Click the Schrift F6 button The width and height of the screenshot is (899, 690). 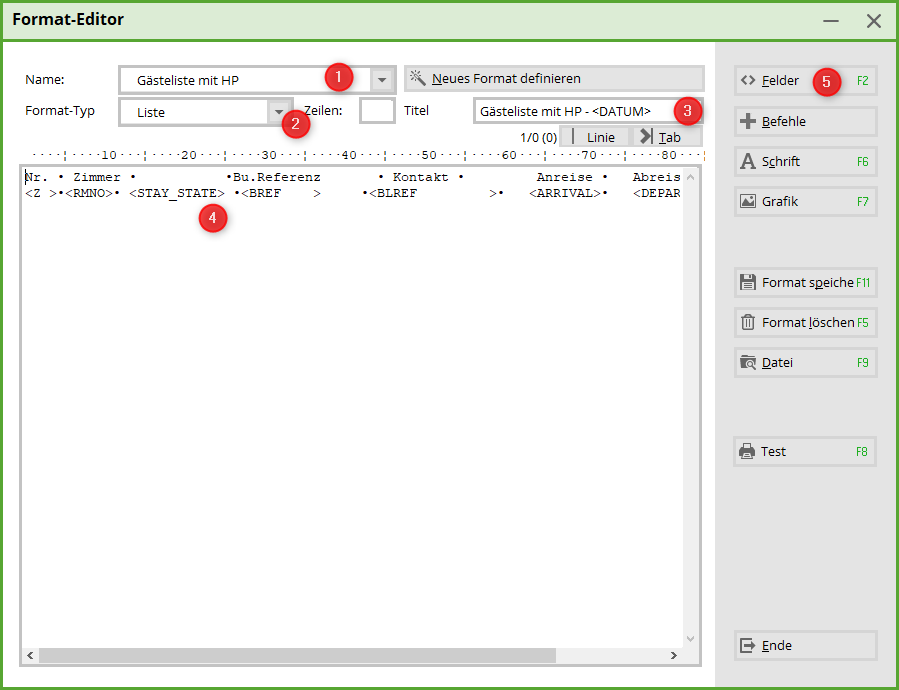point(806,162)
